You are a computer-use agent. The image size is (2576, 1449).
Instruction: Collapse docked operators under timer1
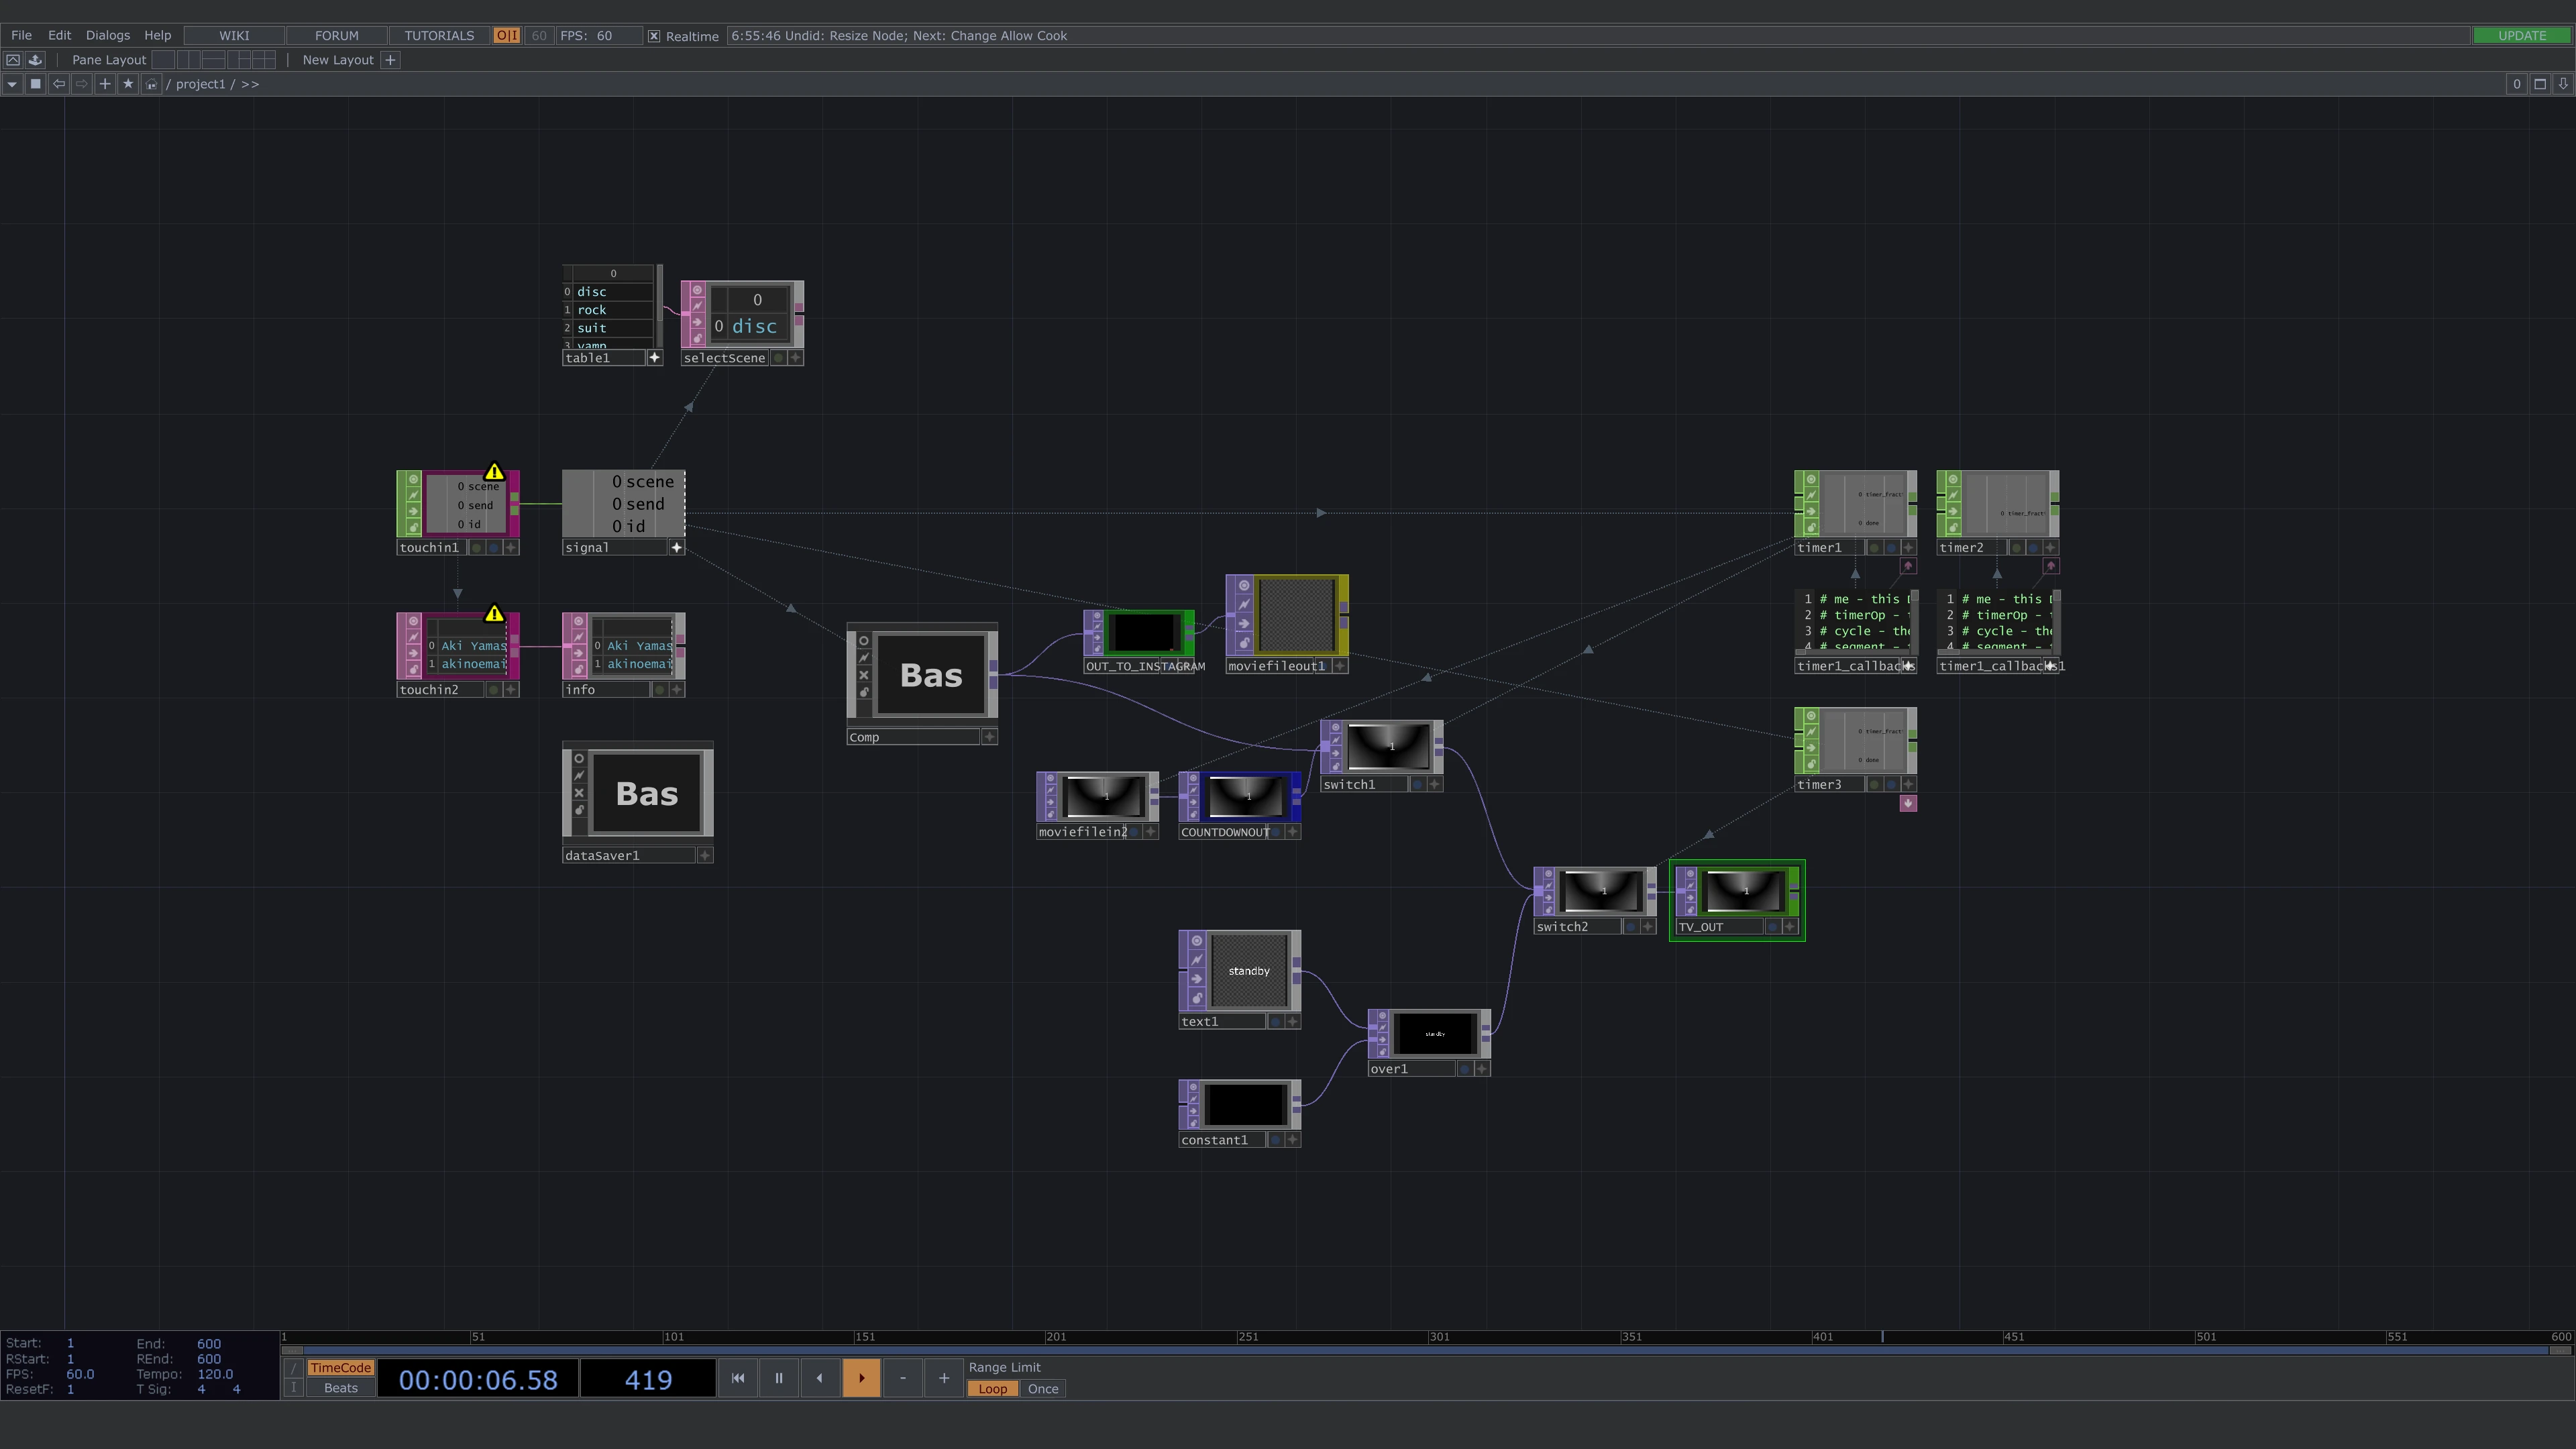1908,566
